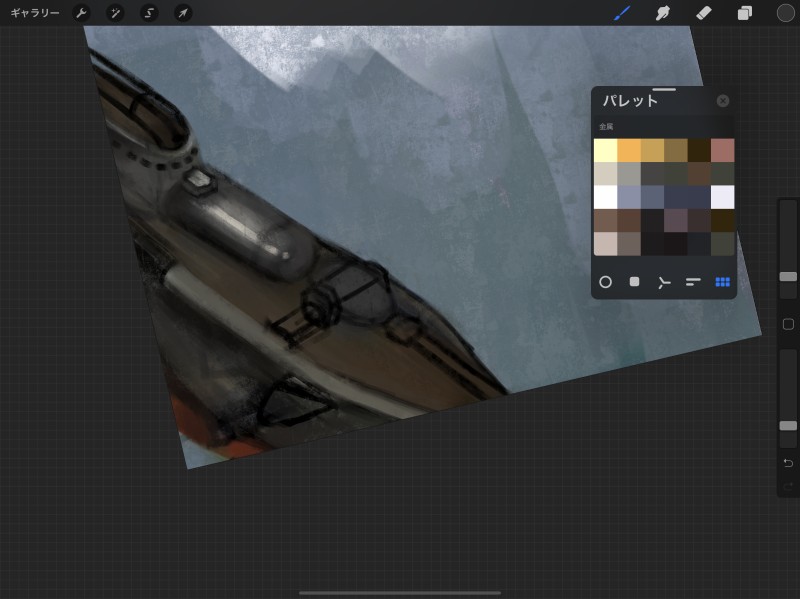Switch to the Harmony color tab
Image resolution: width=800 pixels, height=599 pixels.
tap(663, 282)
